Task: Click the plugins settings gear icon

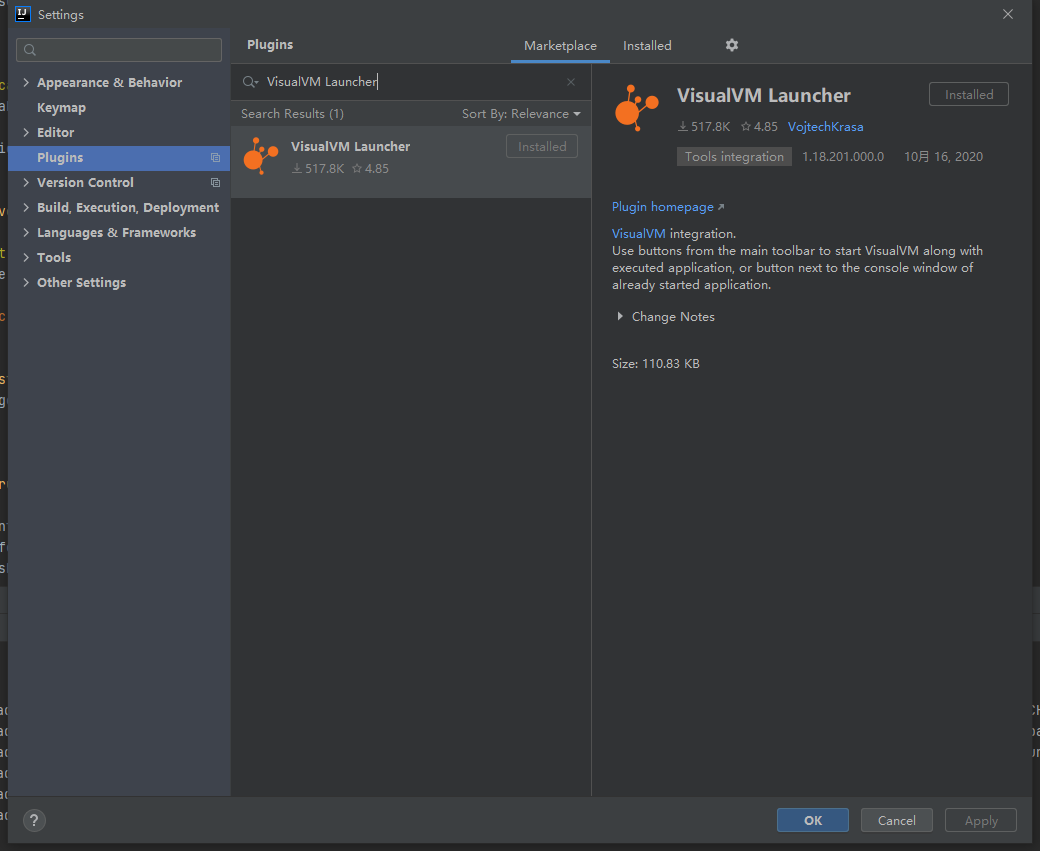Action: [x=731, y=45]
